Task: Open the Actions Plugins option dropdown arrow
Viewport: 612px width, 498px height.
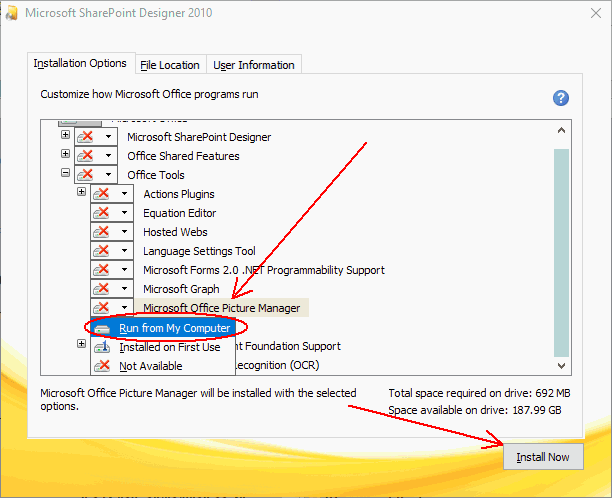Action: pyautogui.click(x=124, y=194)
